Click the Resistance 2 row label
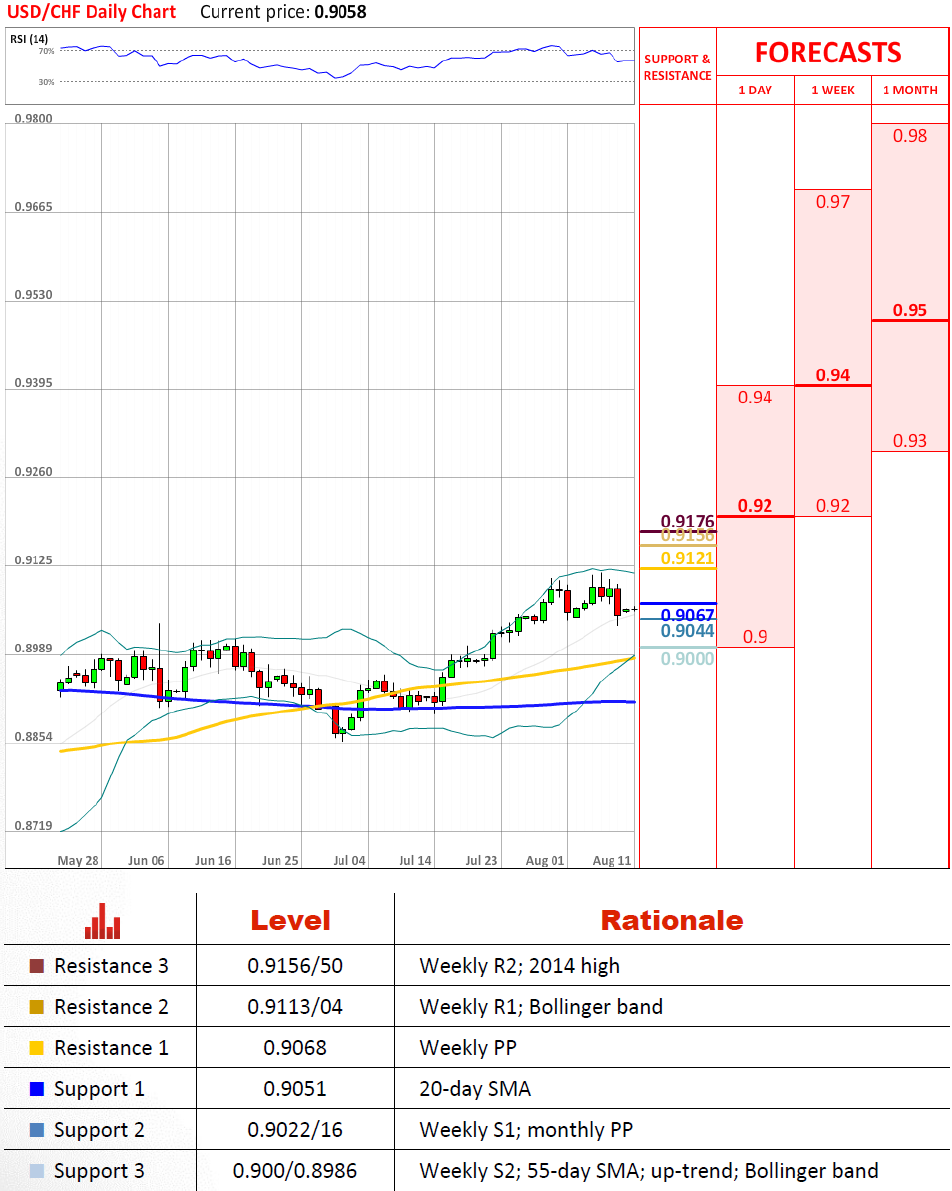 [112, 1007]
